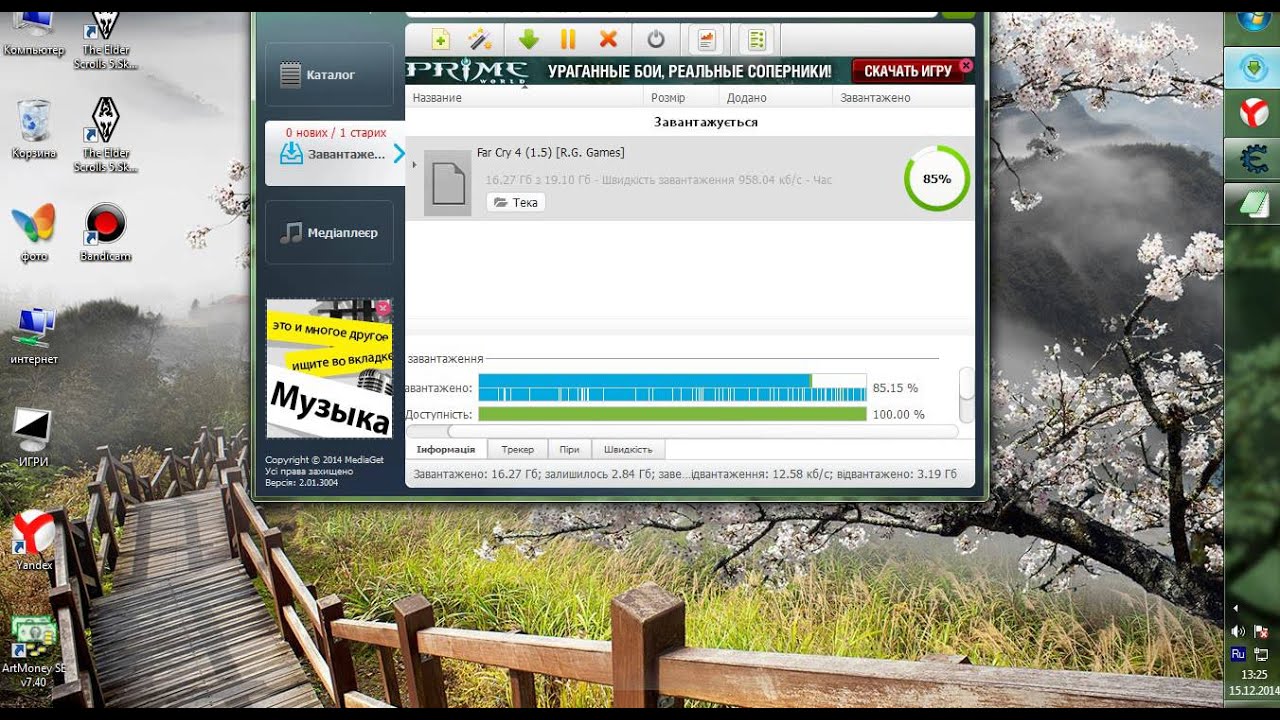Click the info panel vertical scrollbar
1280x720 pixels.
(x=966, y=395)
